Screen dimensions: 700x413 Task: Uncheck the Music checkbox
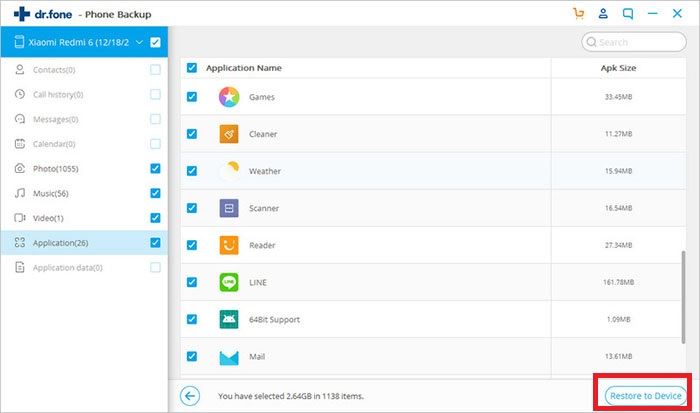click(155, 193)
